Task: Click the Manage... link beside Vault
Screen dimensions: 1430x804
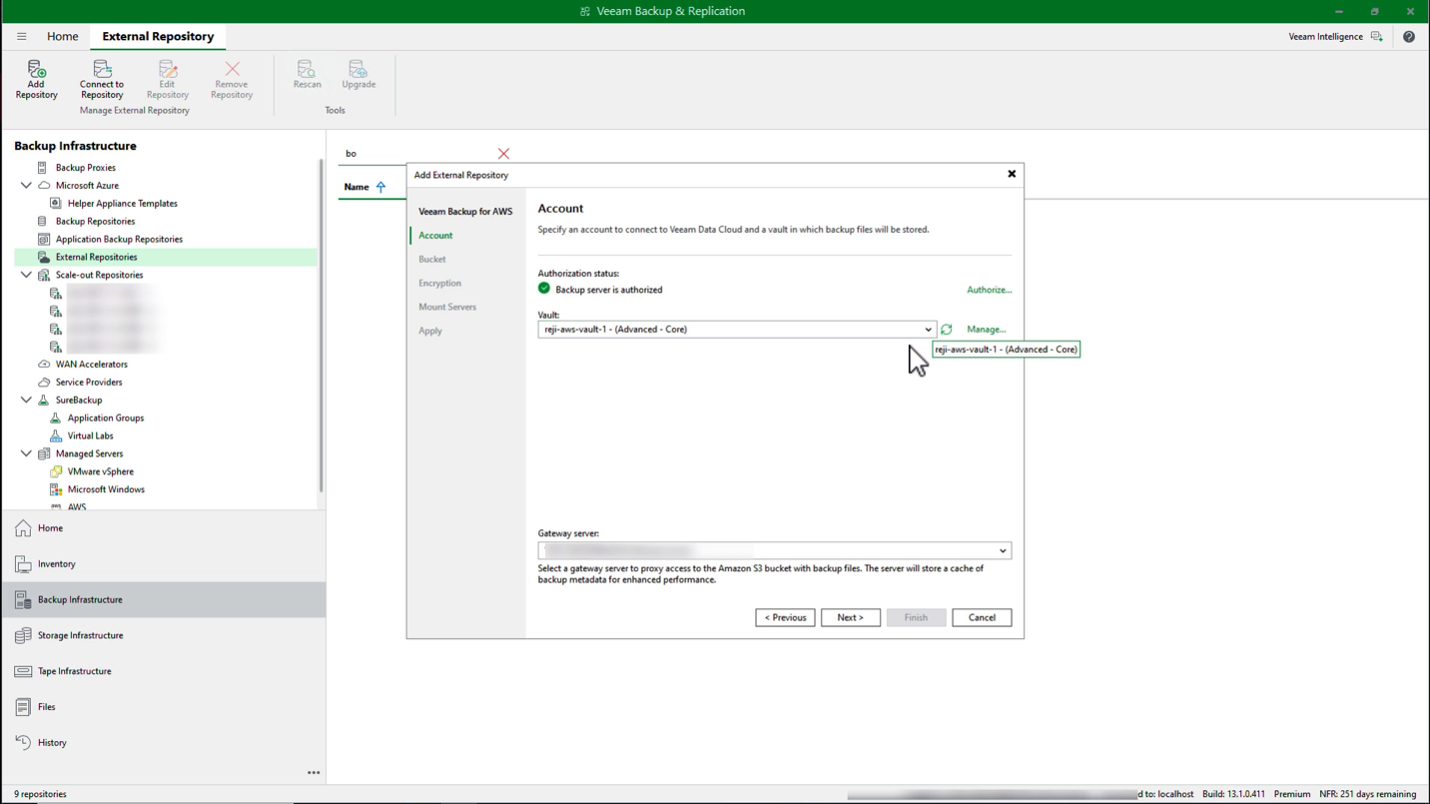Action: (x=986, y=329)
